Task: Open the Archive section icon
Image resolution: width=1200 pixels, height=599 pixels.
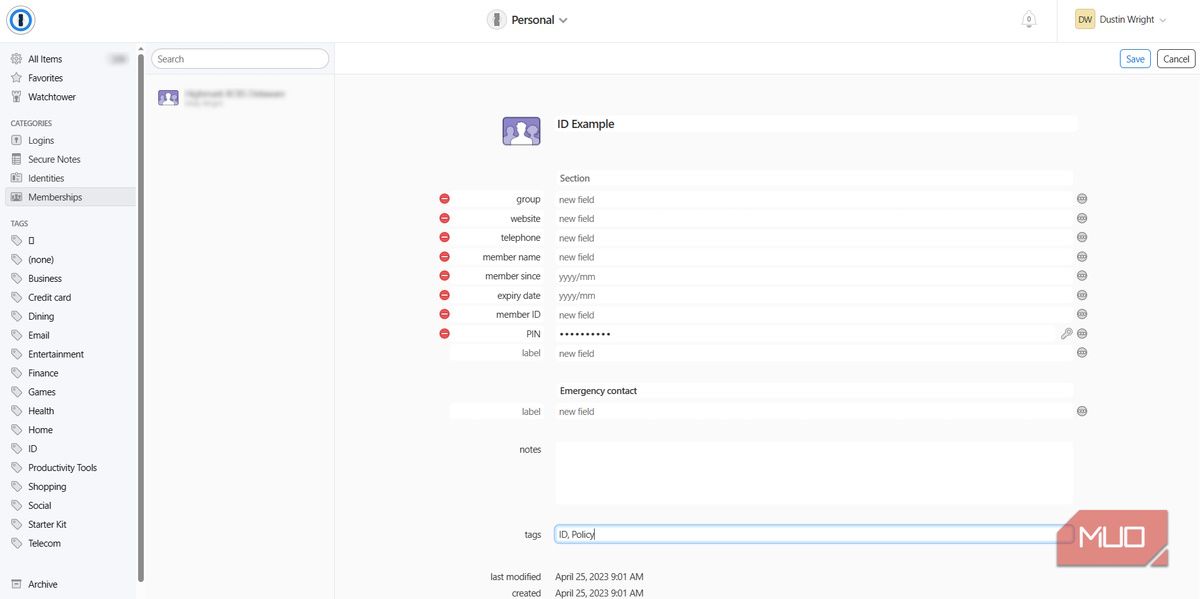Action: pos(17,583)
